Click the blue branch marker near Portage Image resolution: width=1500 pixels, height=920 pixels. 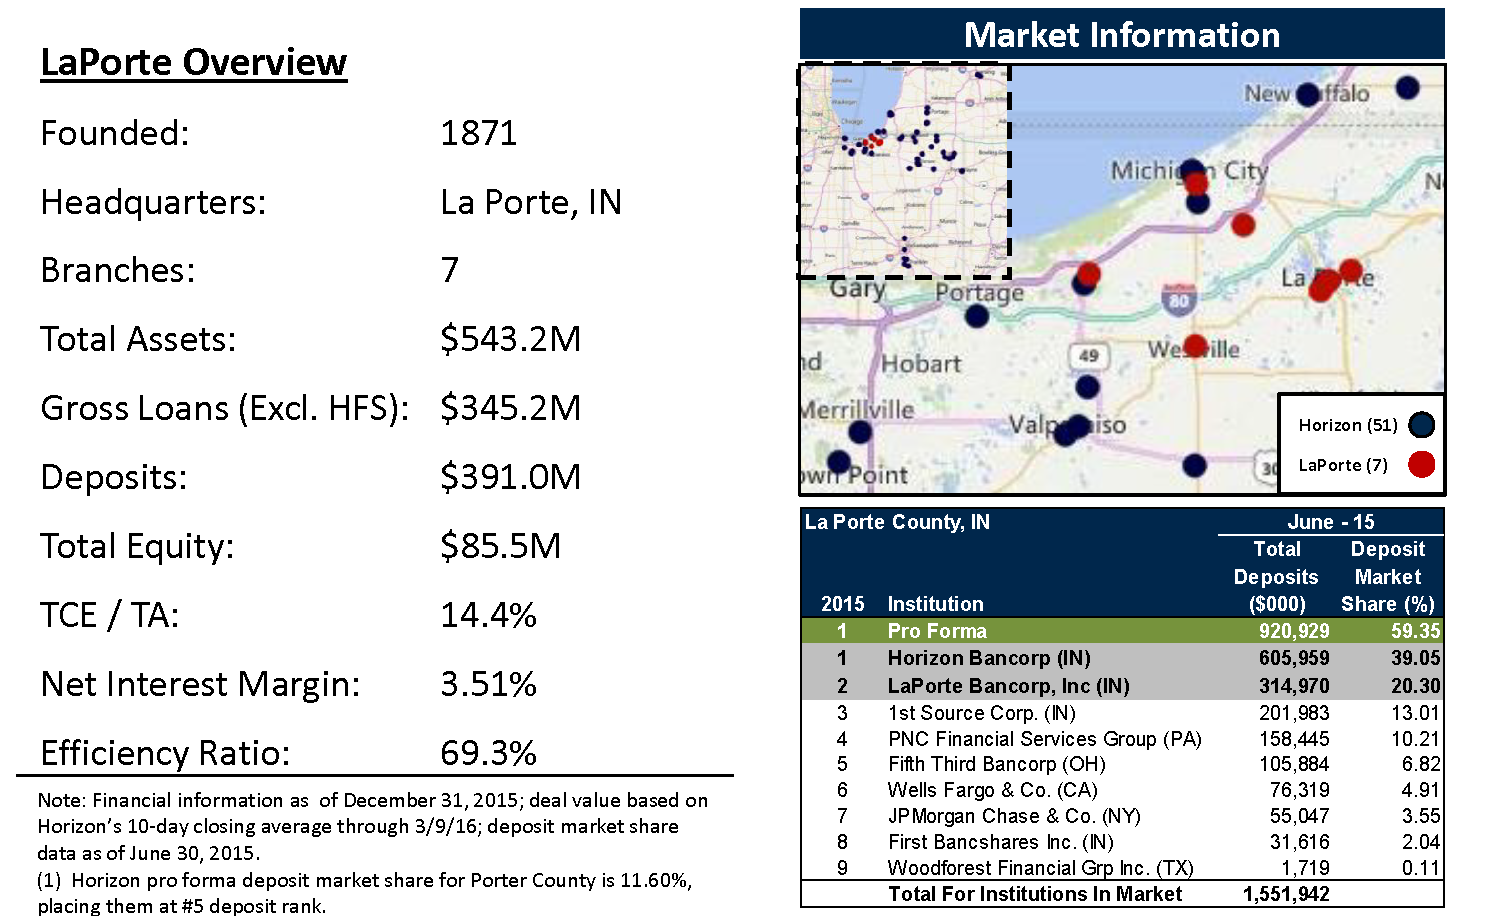point(977,316)
